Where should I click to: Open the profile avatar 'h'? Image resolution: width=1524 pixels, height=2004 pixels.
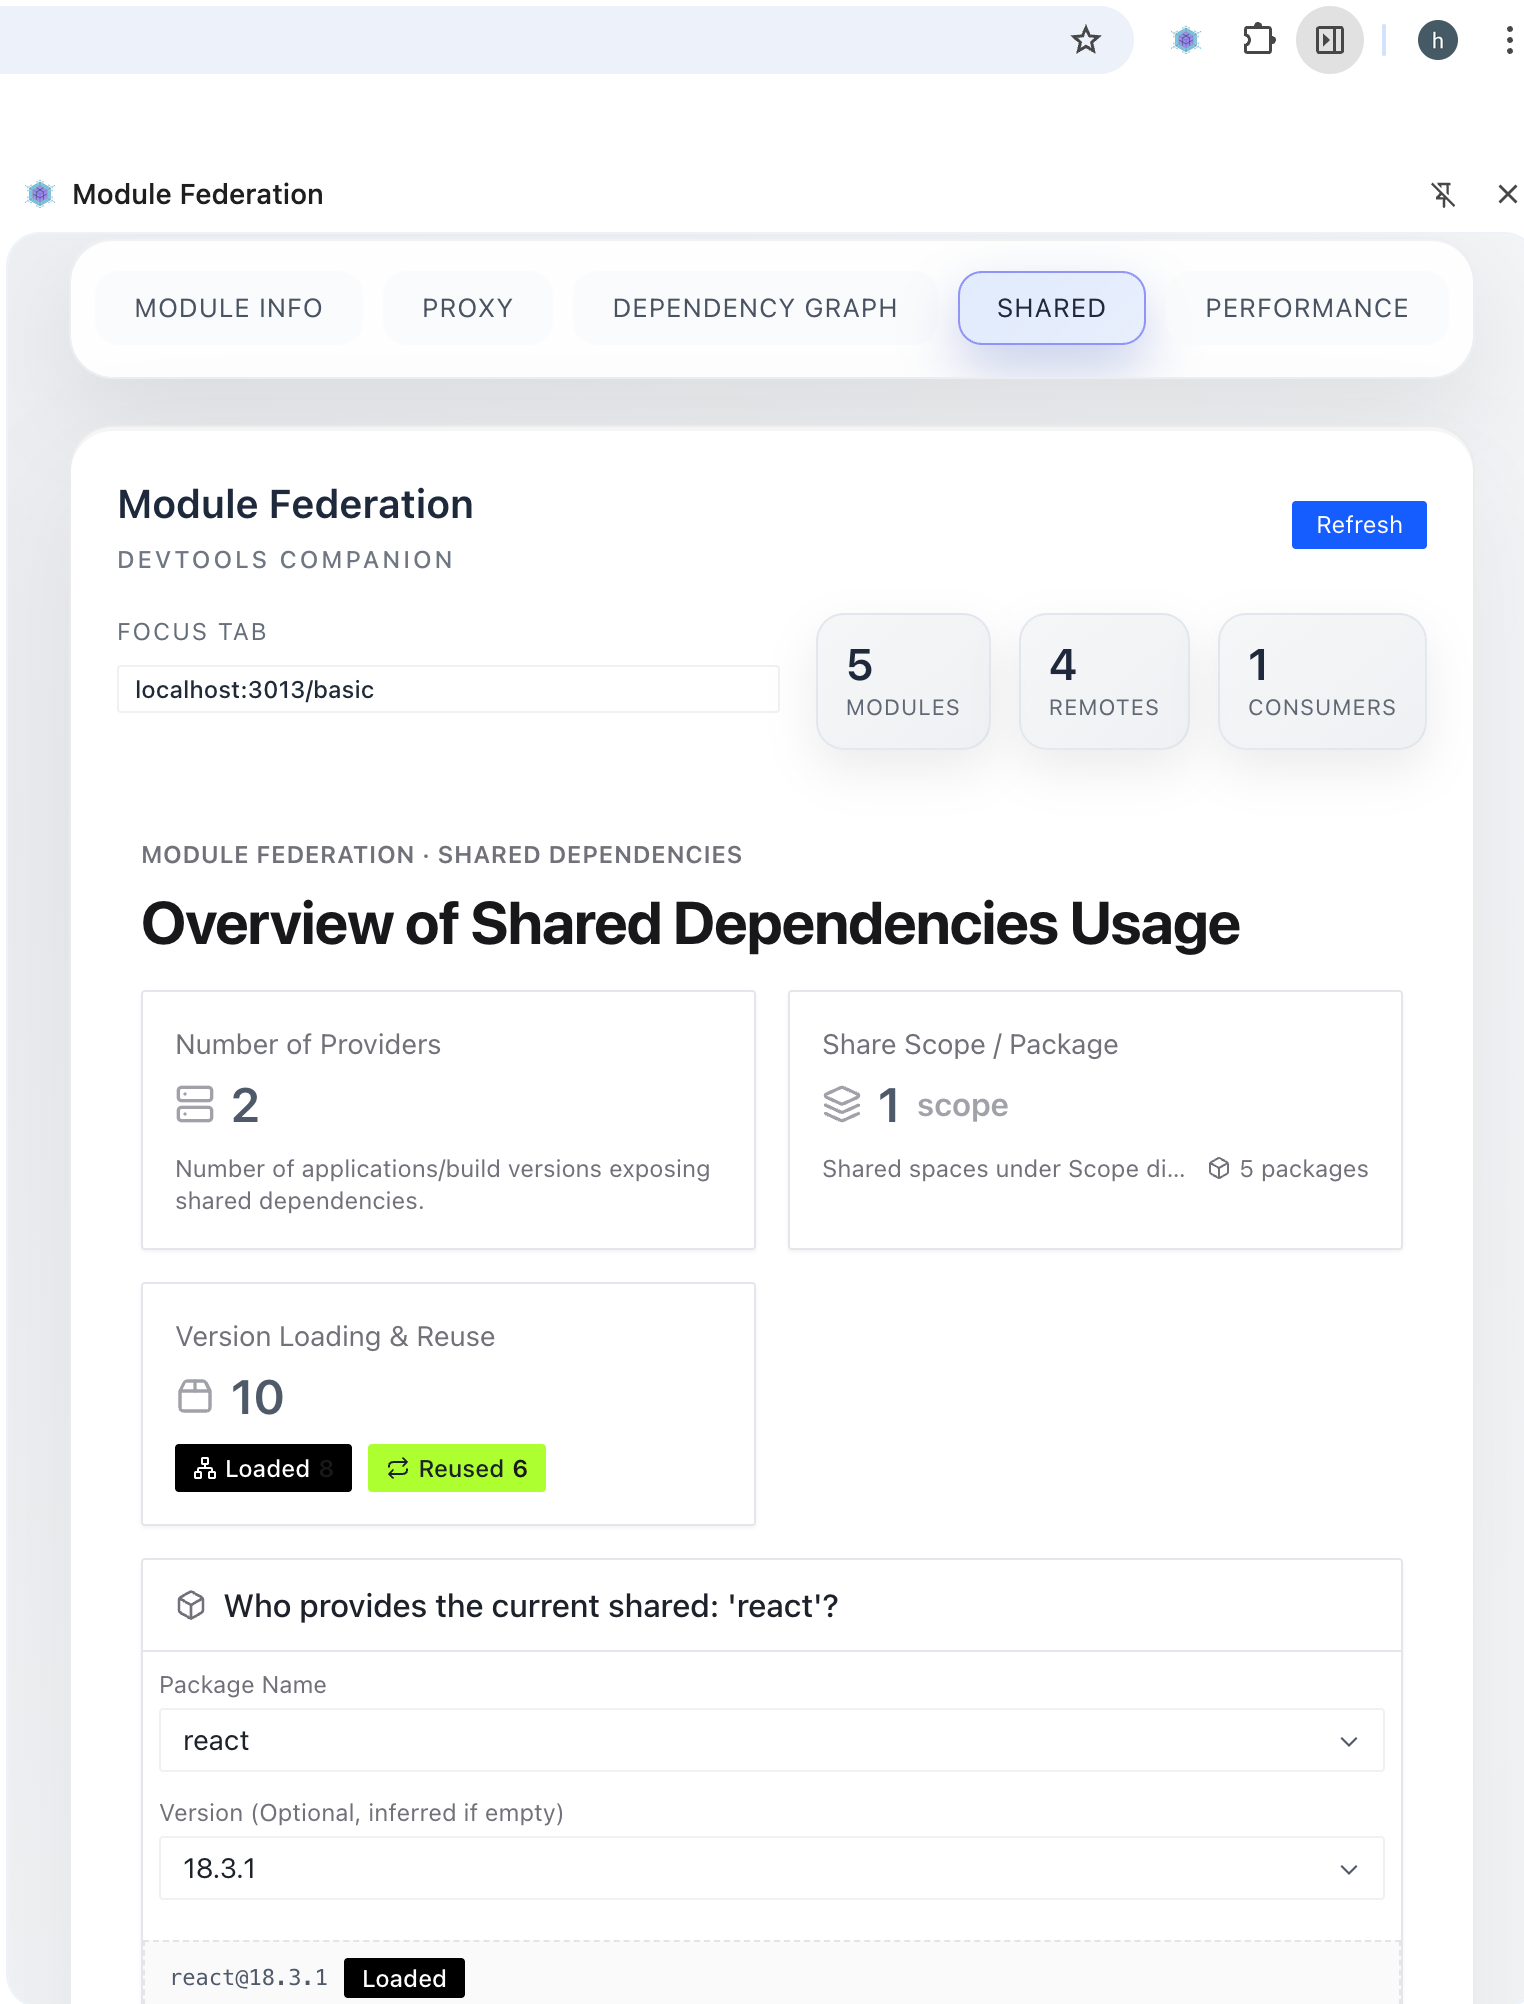(x=1437, y=40)
